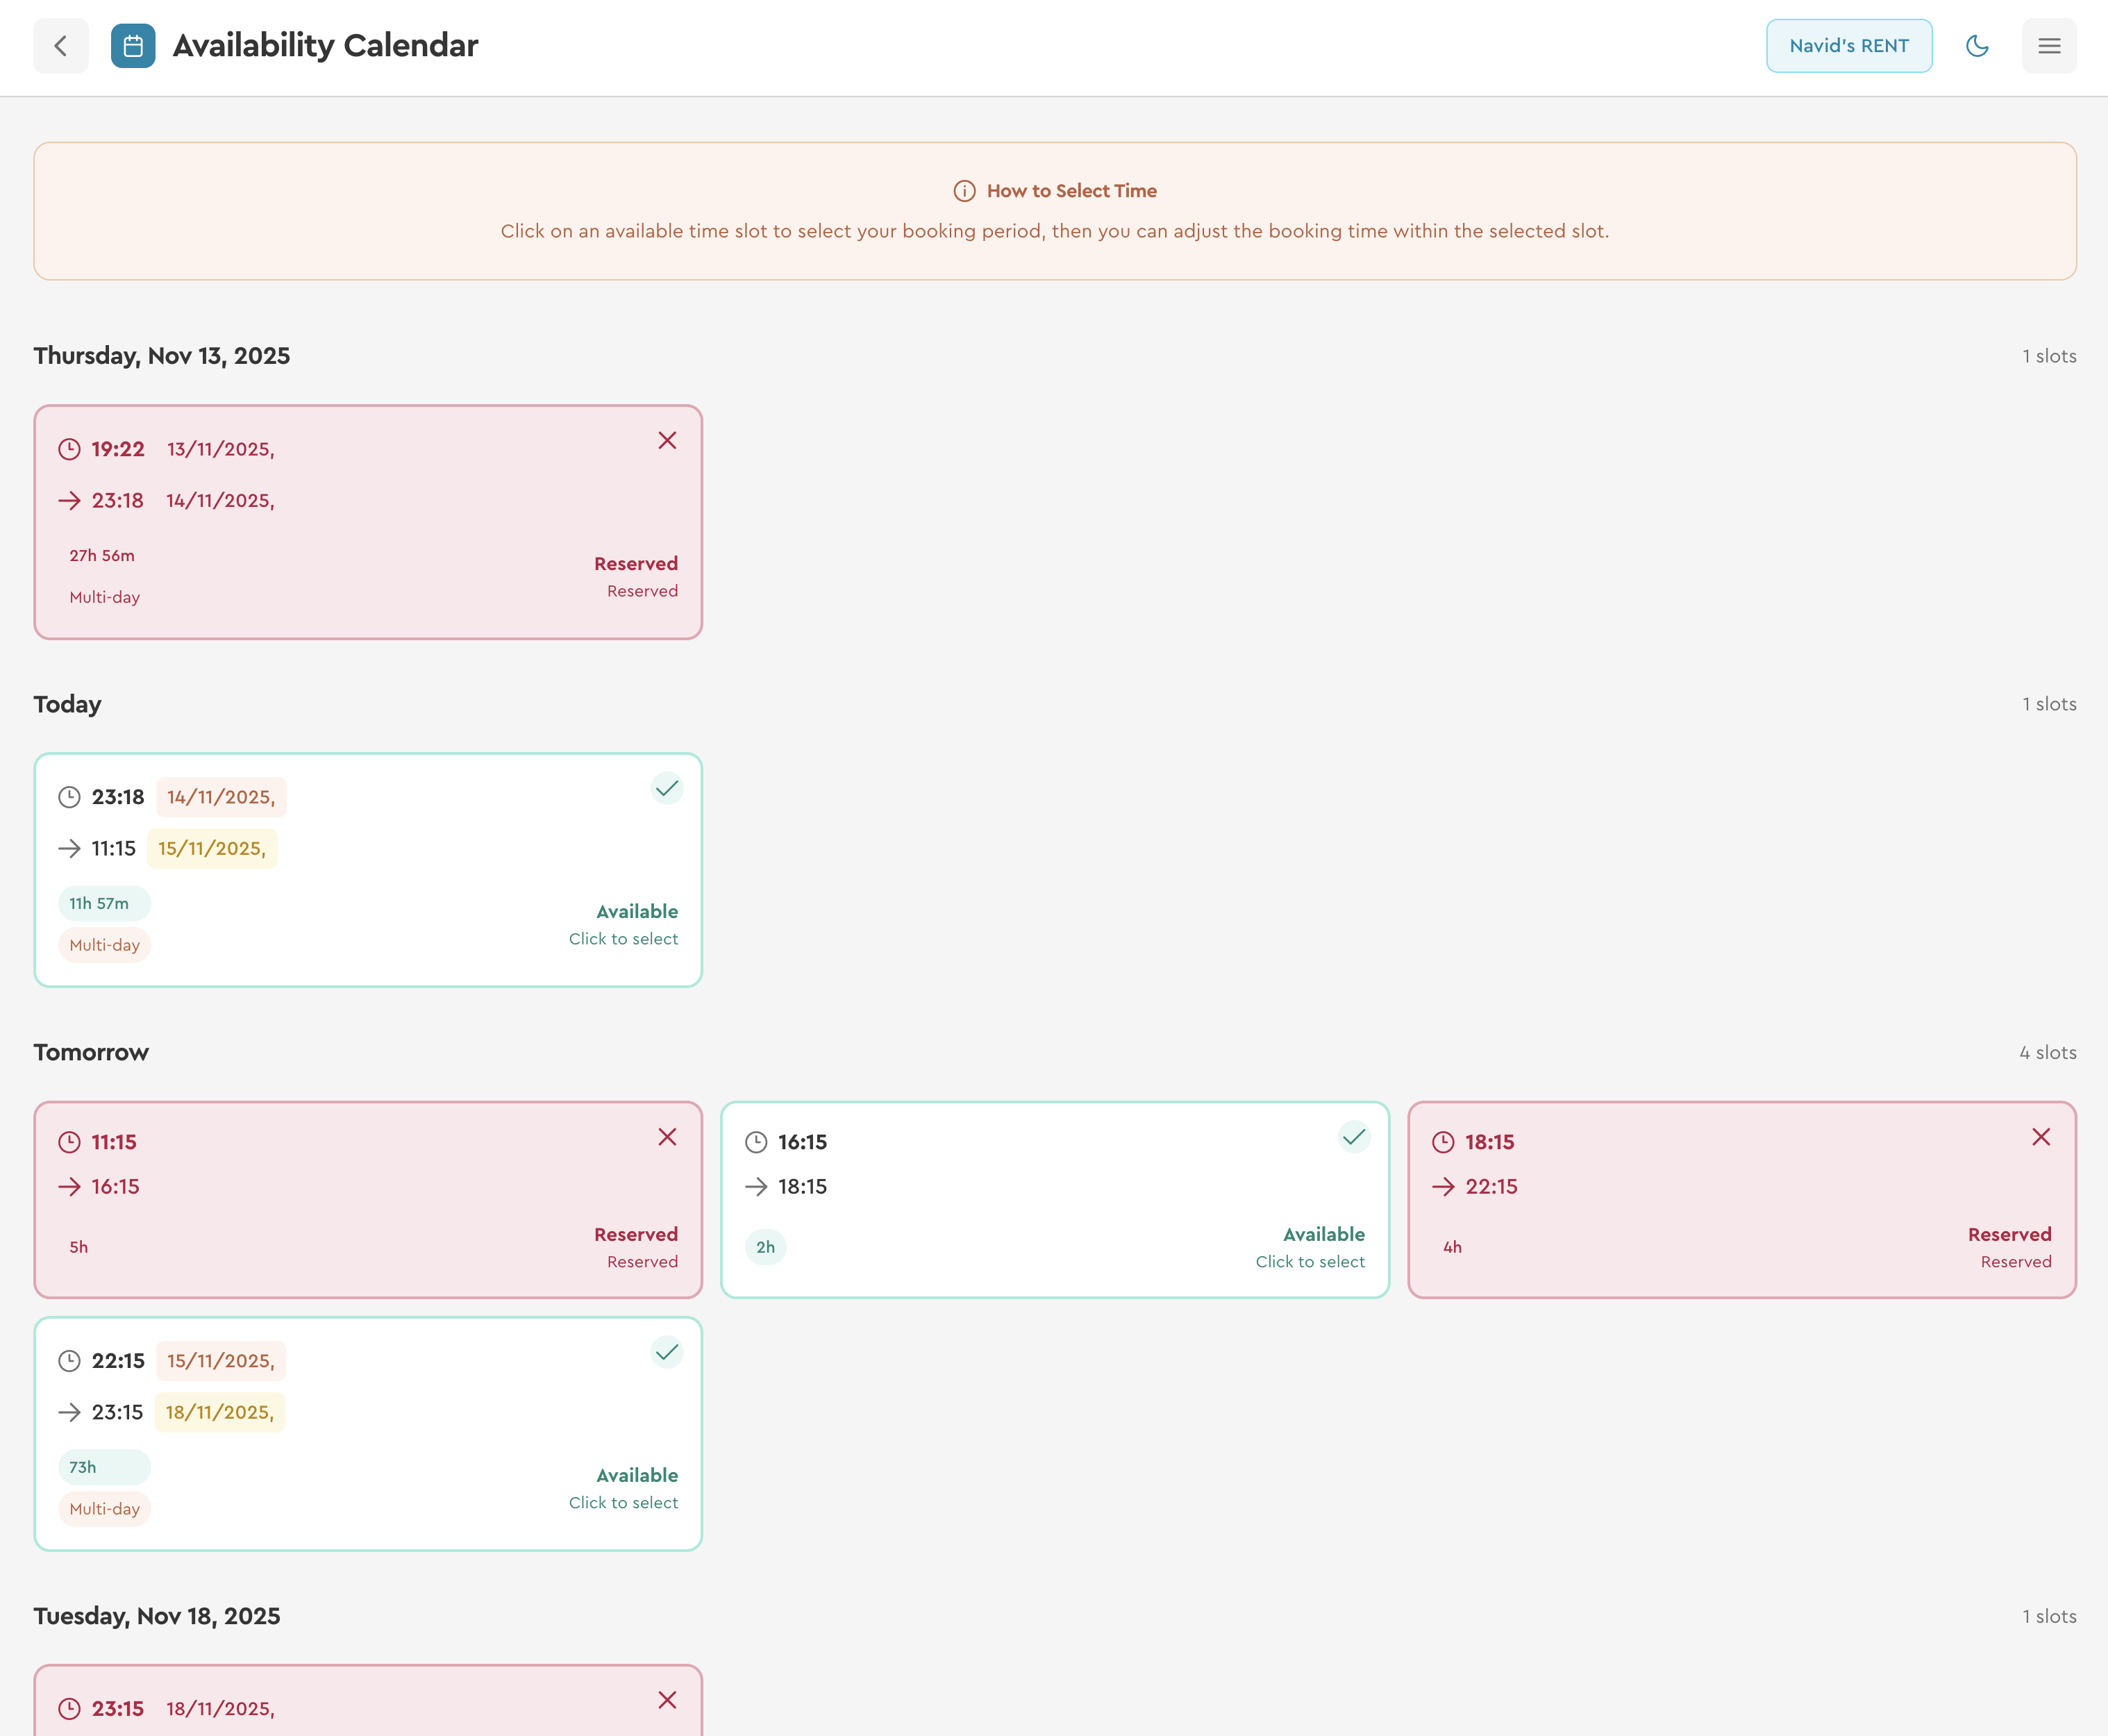Click Multi-day tag on the 73h slot

point(104,1509)
